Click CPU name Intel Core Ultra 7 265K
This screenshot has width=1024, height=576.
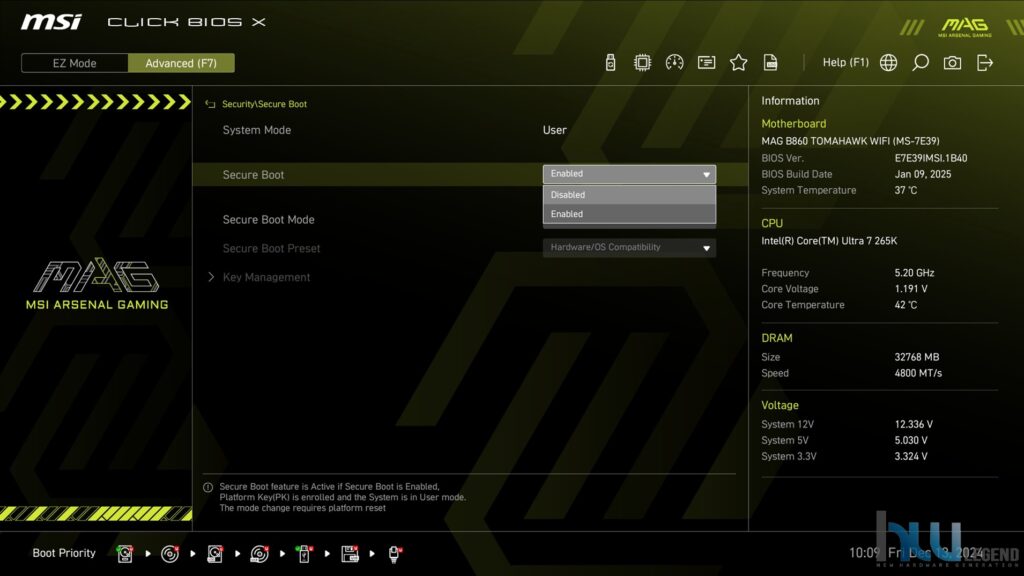pyautogui.click(x=829, y=241)
